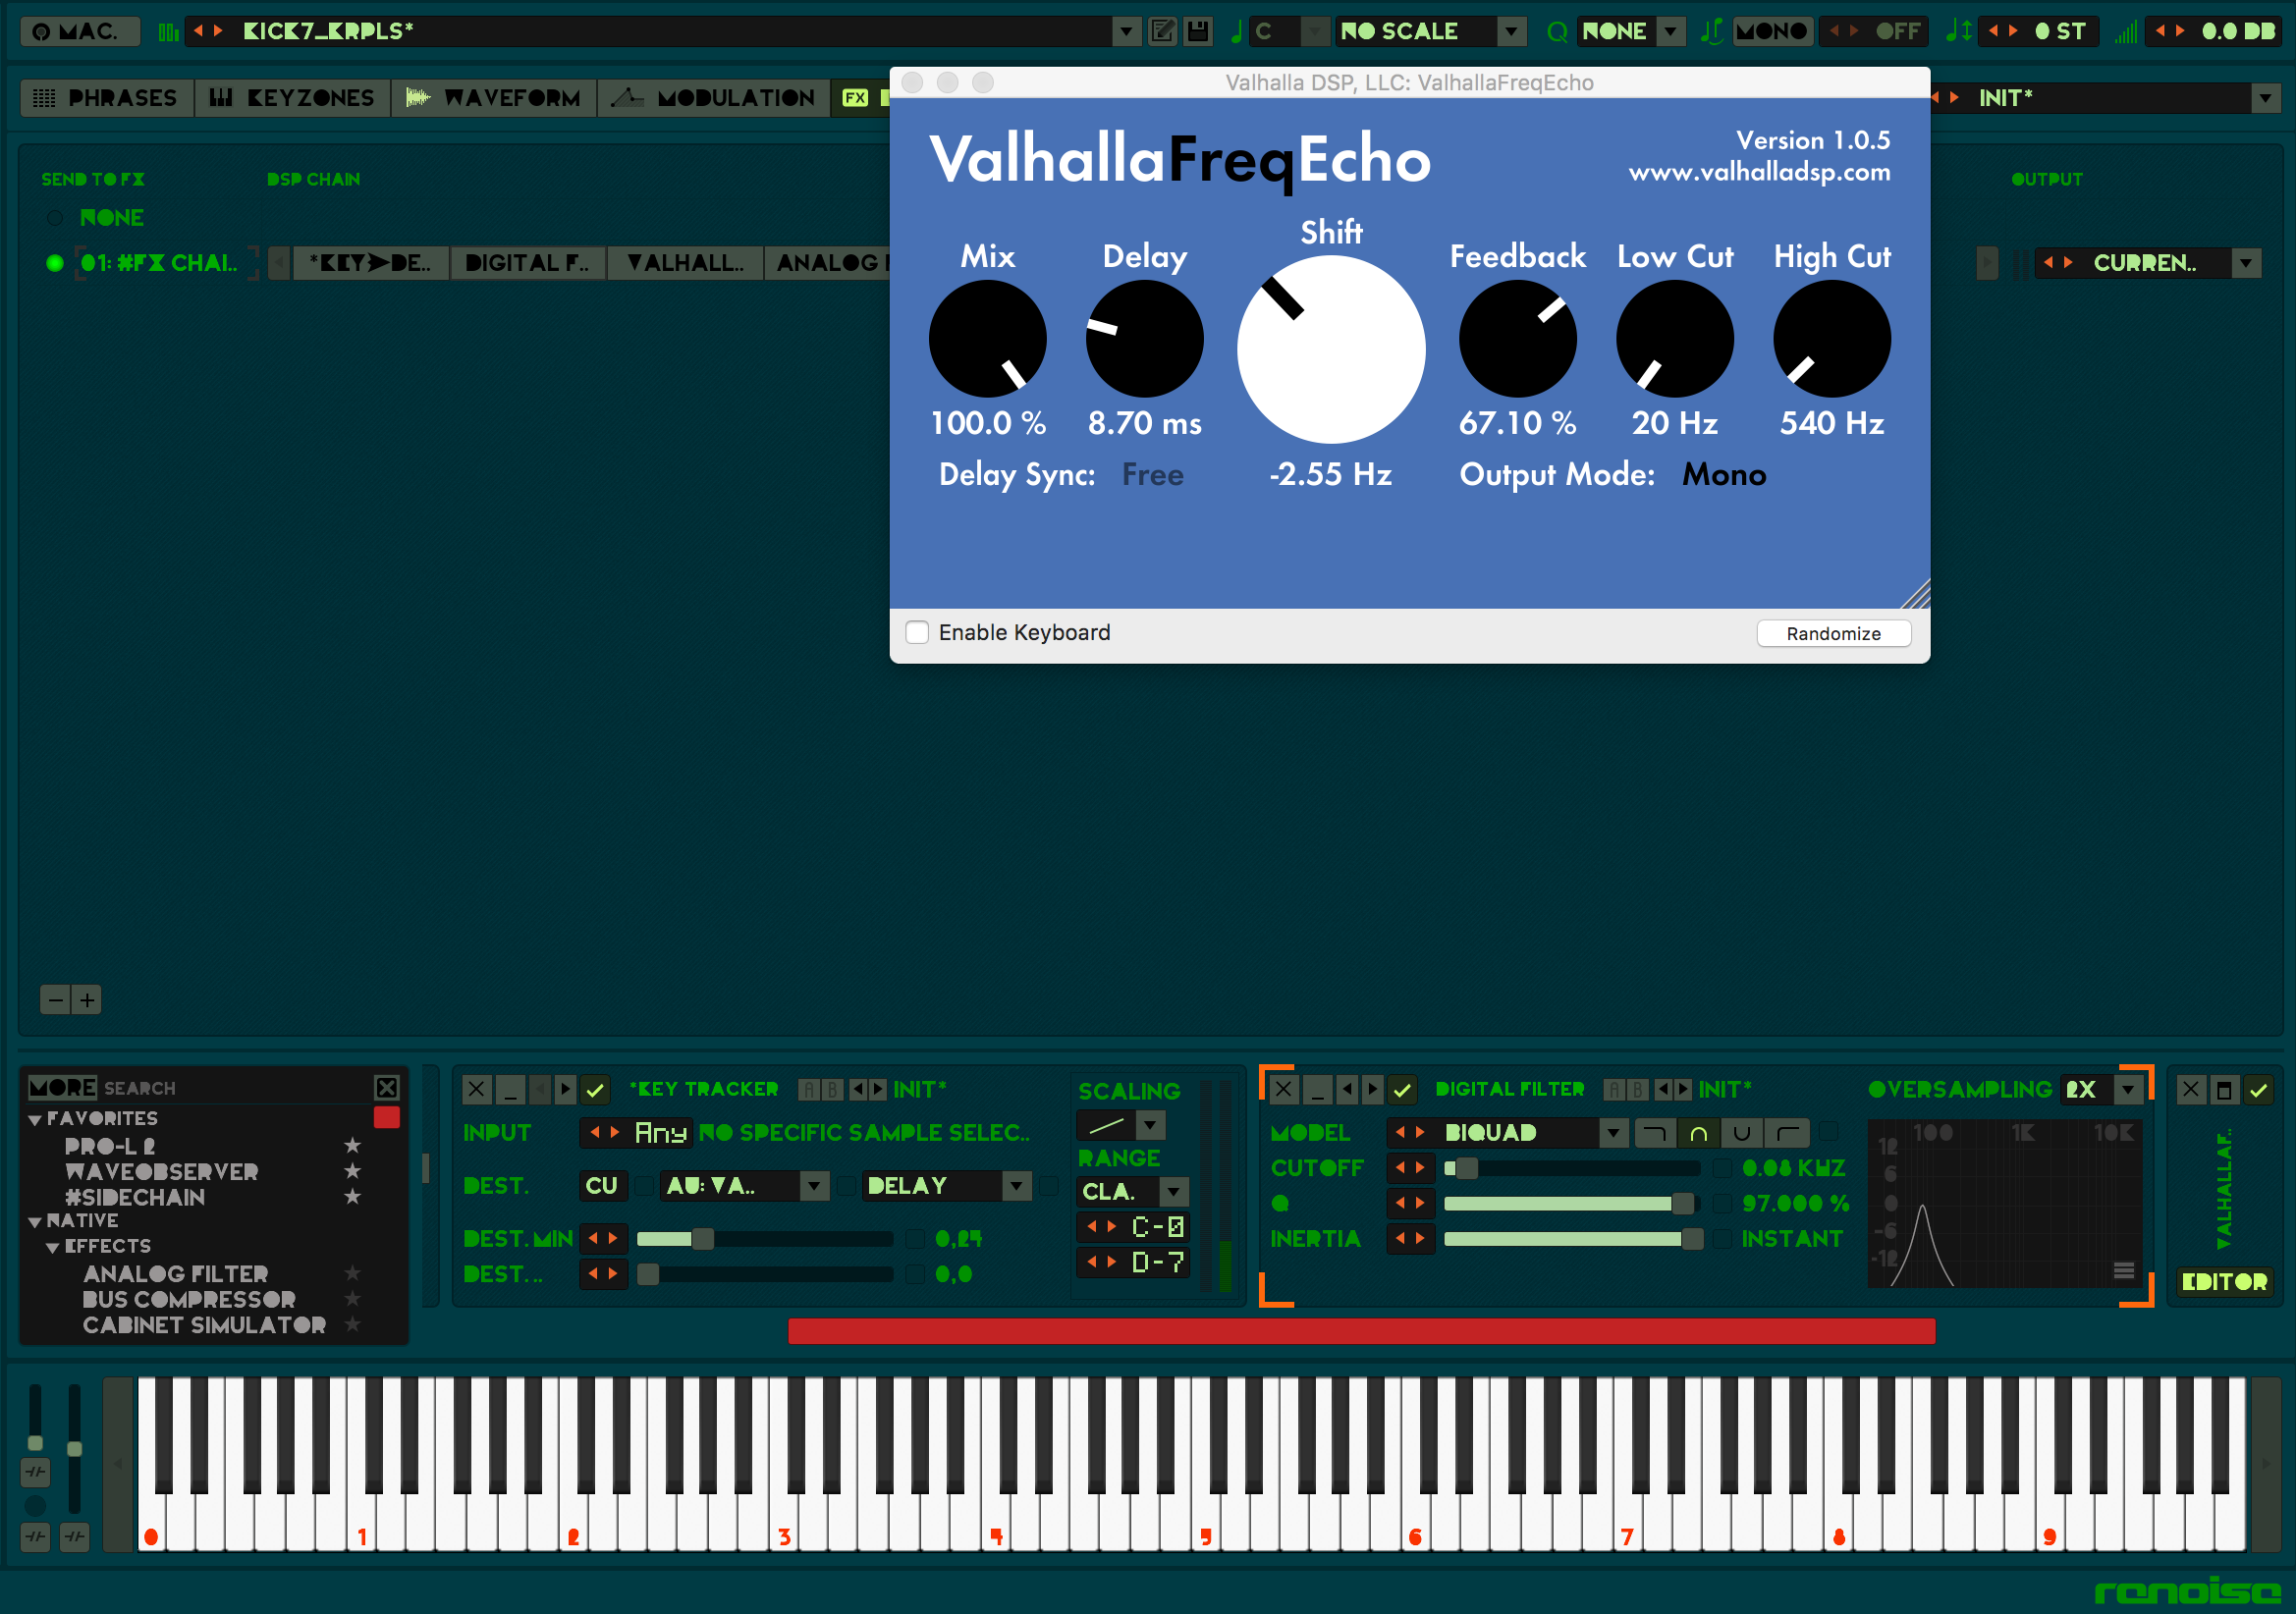The height and width of the screenshot is (1614, 2296).
Task: Open the INIT* preset dropdown at top right
Action: (2265, 98)
